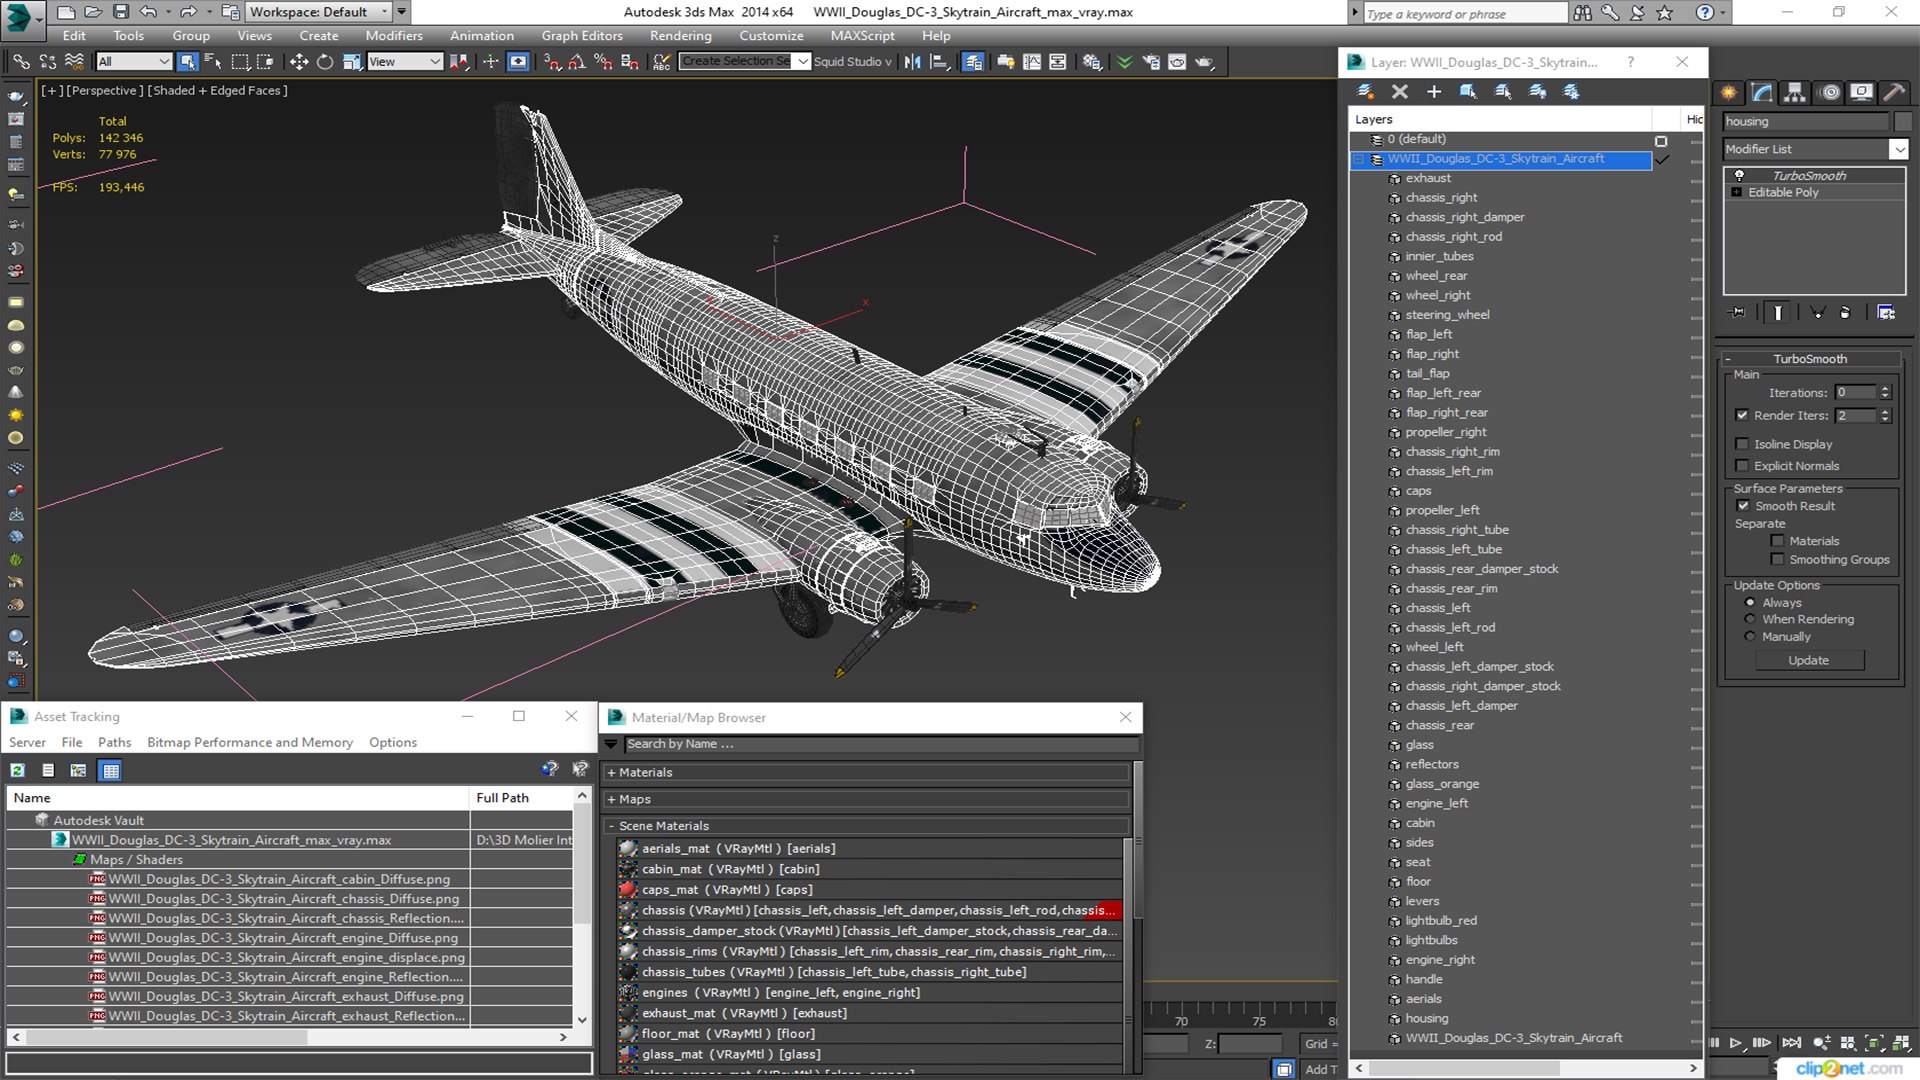Click Delete layer X icon in Layer dialog
Viewport: 1920px width, 1080px height.
(1400, 92)
